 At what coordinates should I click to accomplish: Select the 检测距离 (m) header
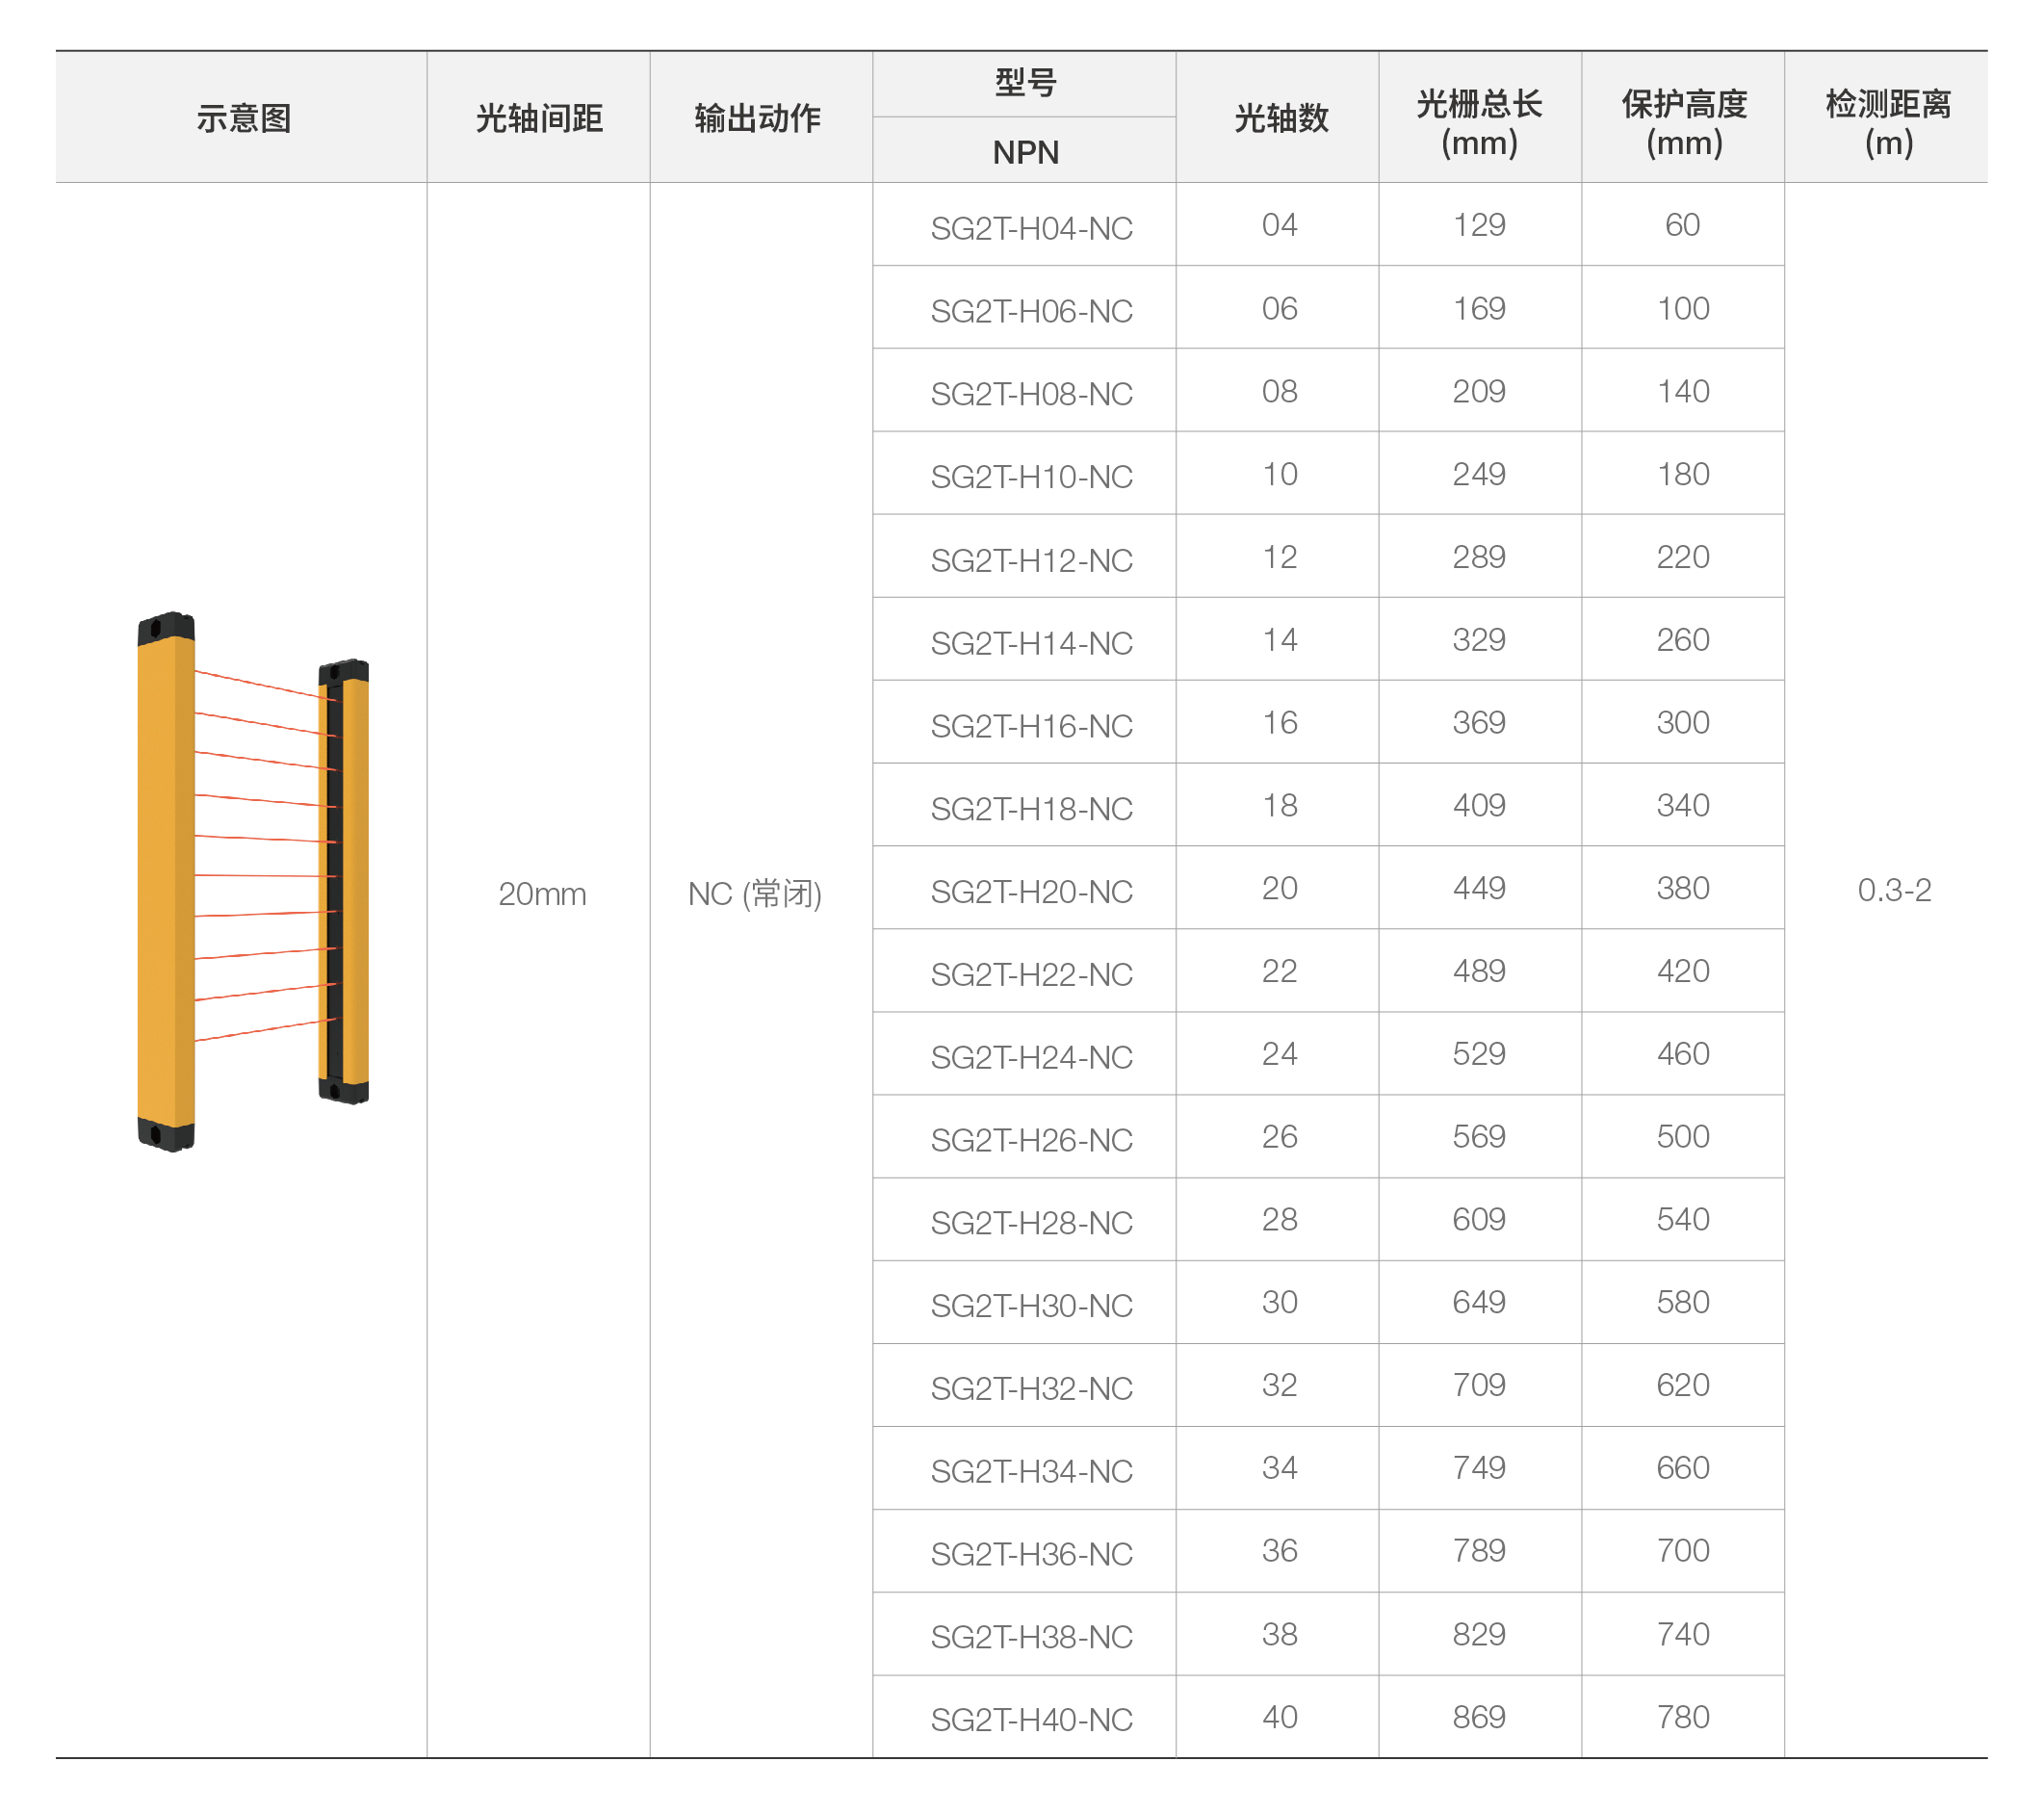coord(1887,122)
